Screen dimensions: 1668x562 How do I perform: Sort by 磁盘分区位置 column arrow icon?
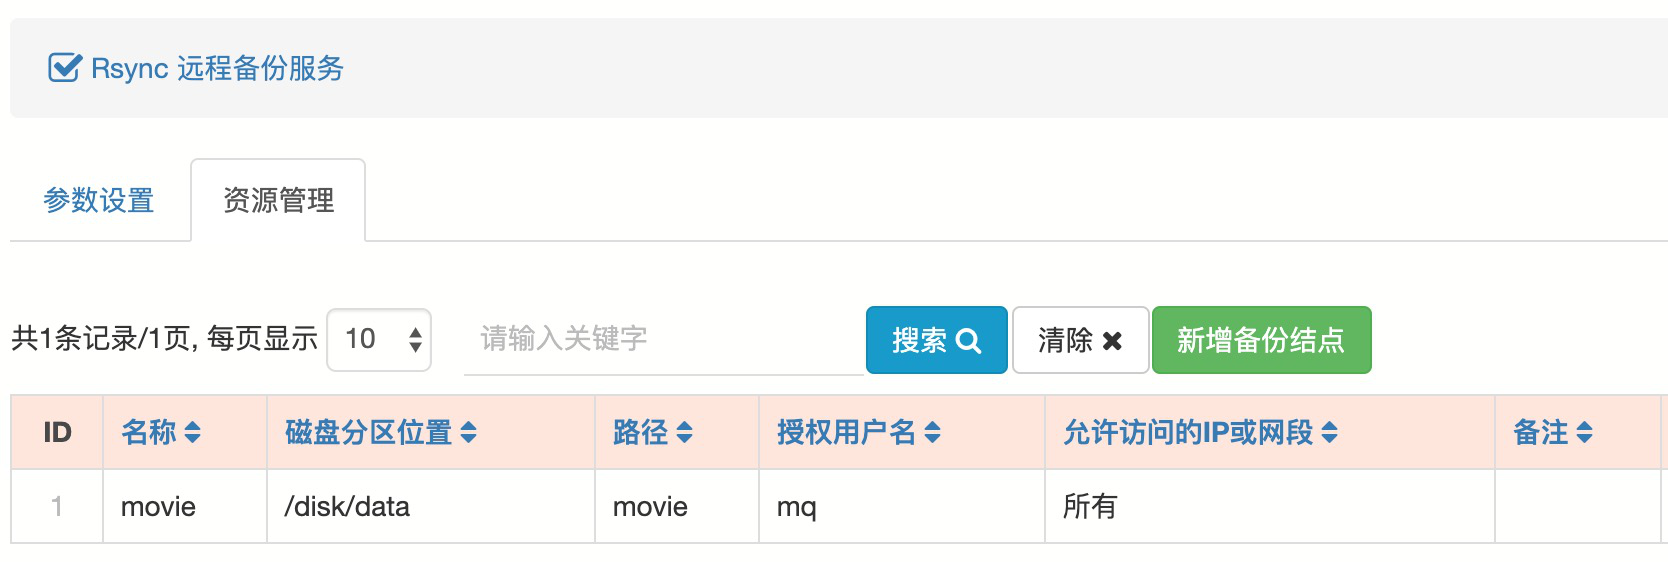(468, 432)
